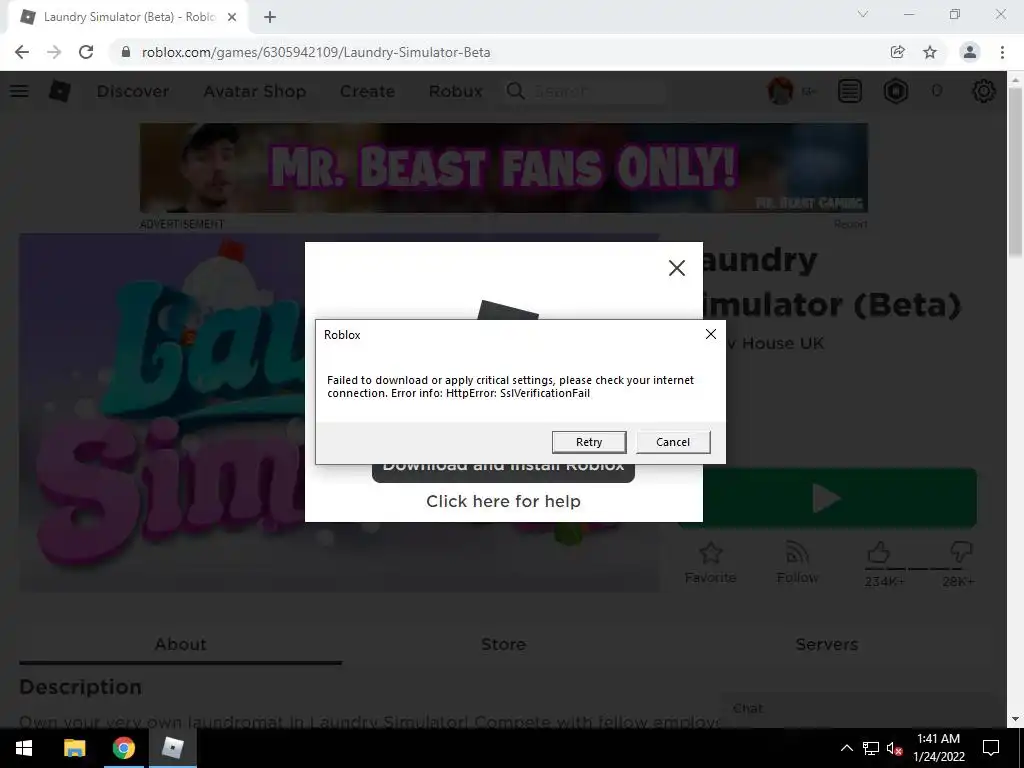The image size is (1024, 768).
Task: Click the Chrome taskbar icon
Action: pyautogui.click(x=123, y=748)
